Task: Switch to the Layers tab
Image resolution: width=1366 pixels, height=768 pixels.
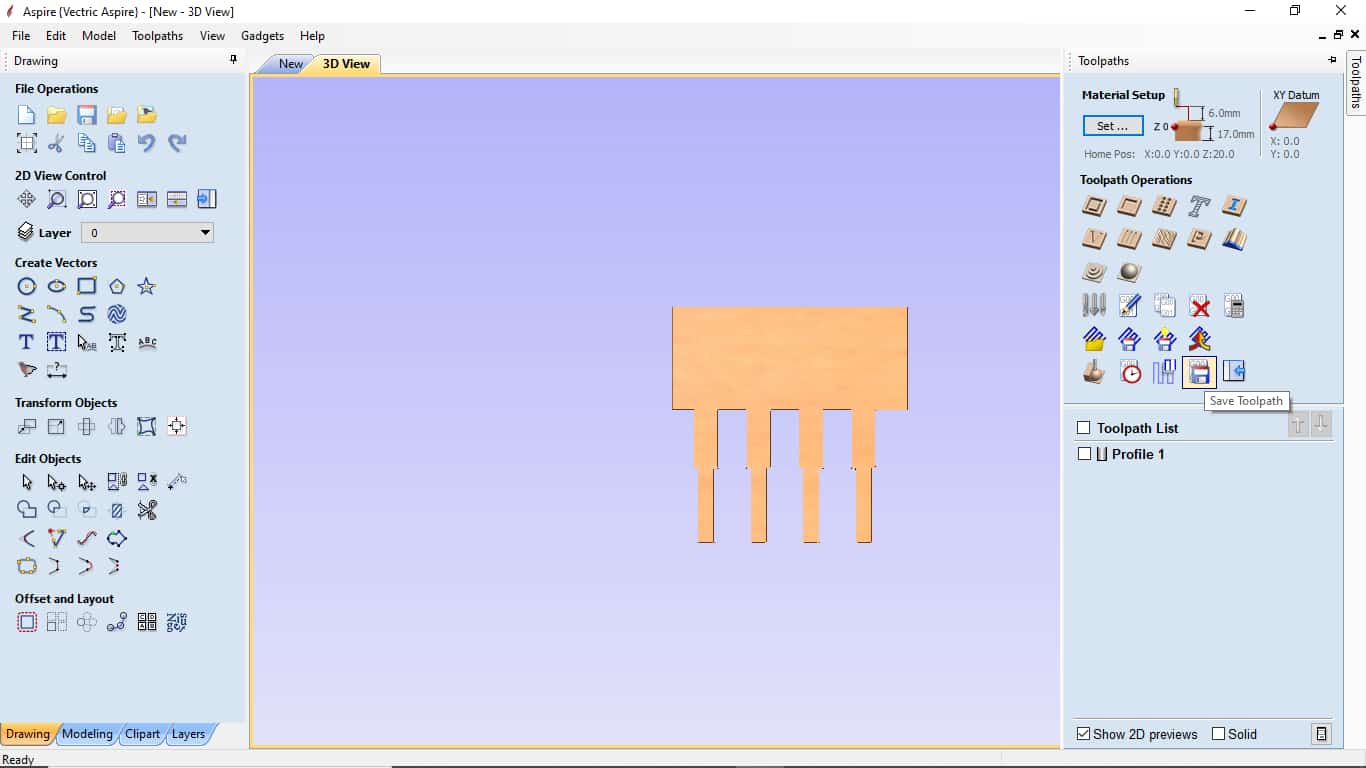Action: pyautogui.click(x=188, y=734)
